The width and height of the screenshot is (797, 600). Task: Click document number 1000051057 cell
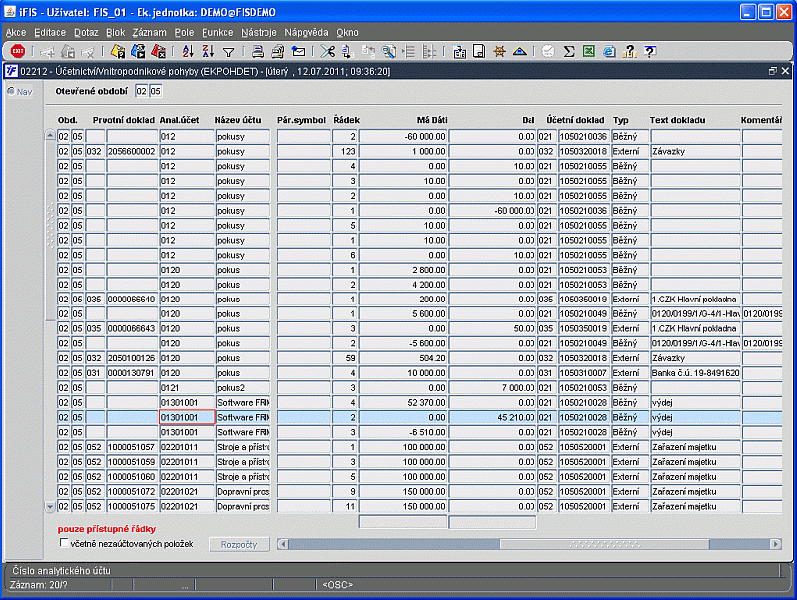[x=132, y=447]
